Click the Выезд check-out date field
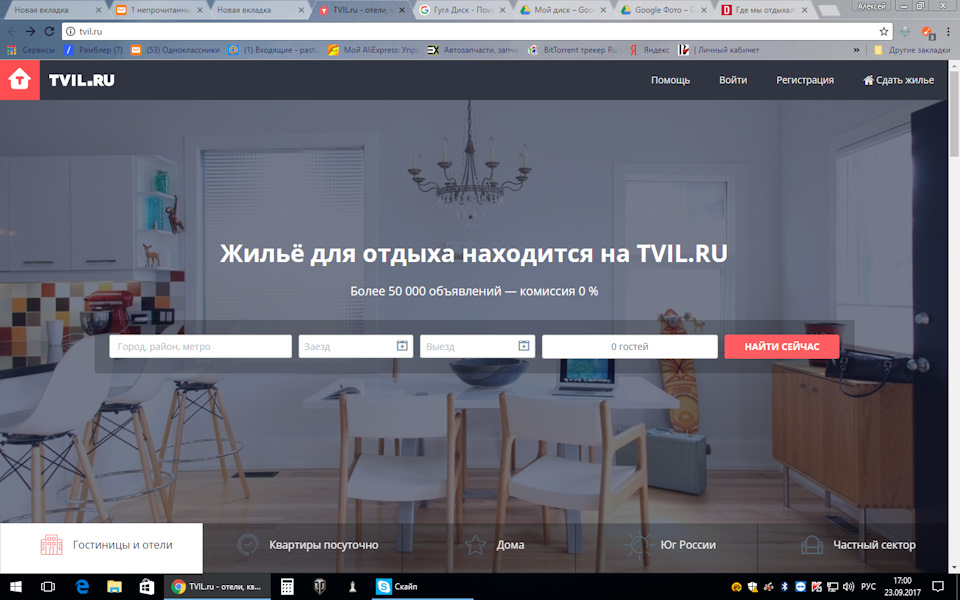This screenshot has height=600, width=960. tap(478, 347)
